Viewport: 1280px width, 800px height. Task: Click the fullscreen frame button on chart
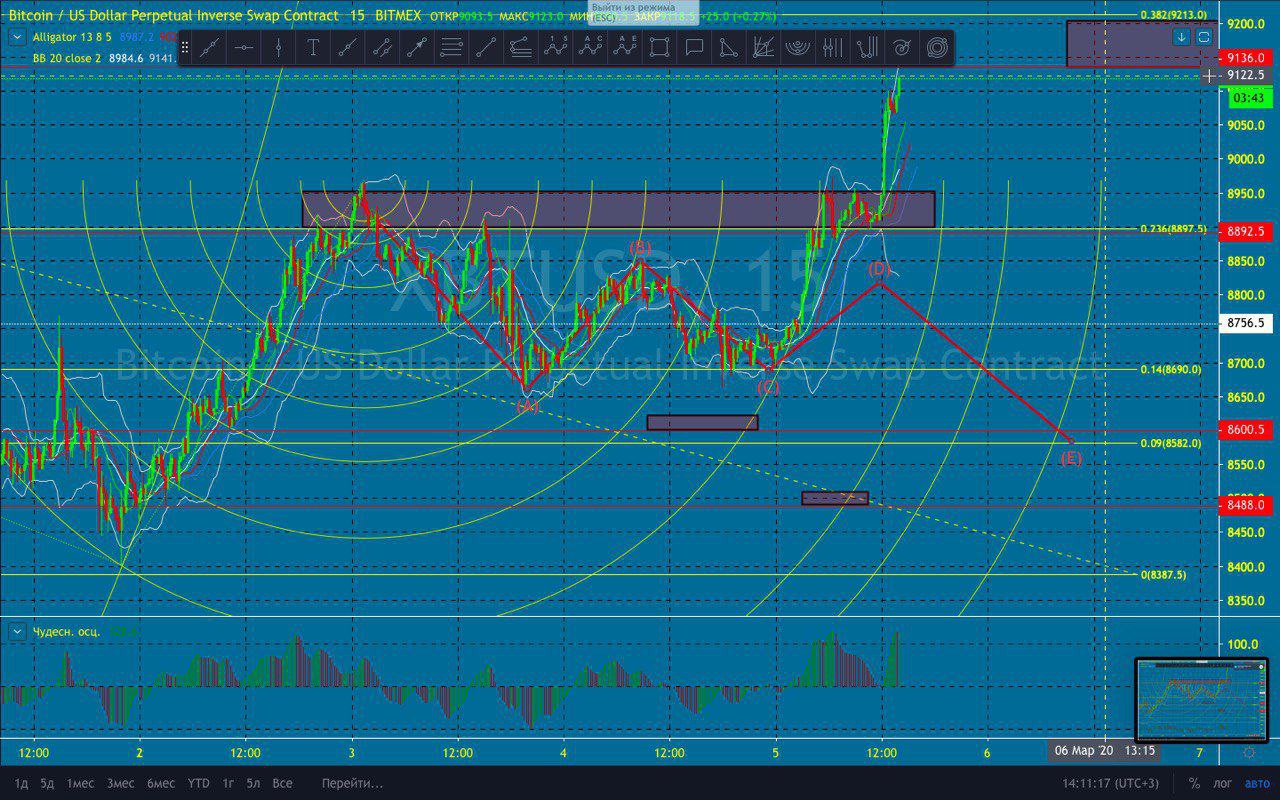(x=1204, y=37)
